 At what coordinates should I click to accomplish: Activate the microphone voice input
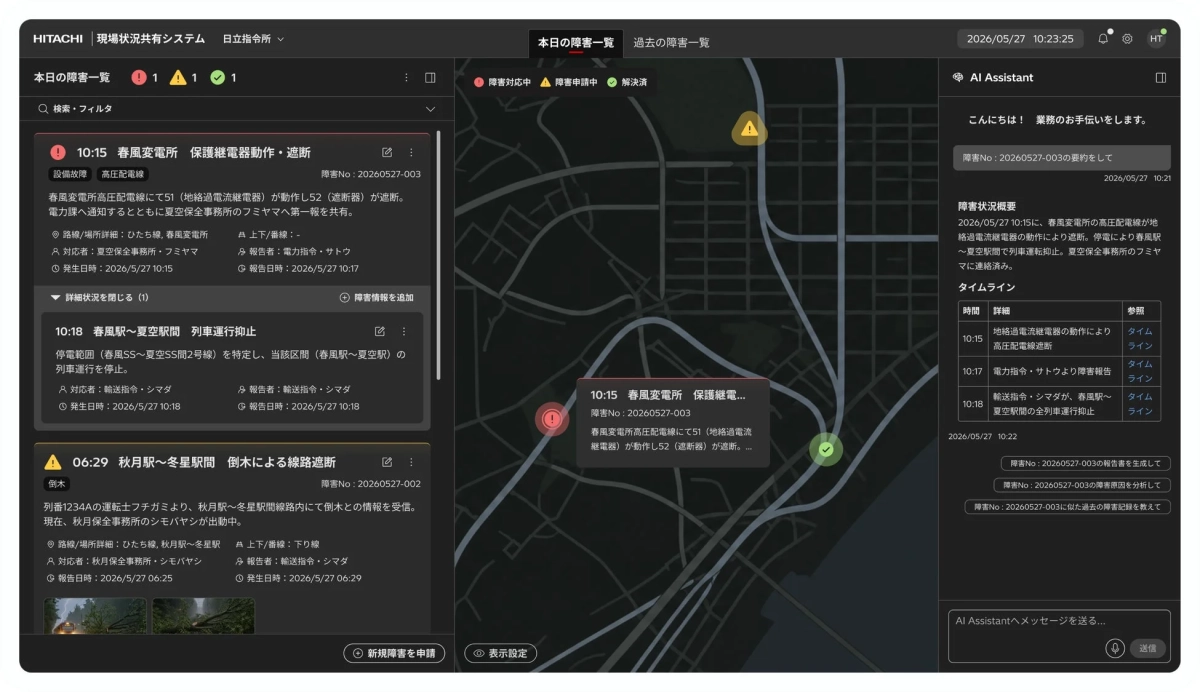pyautogui.click(x=1115, y=648)
